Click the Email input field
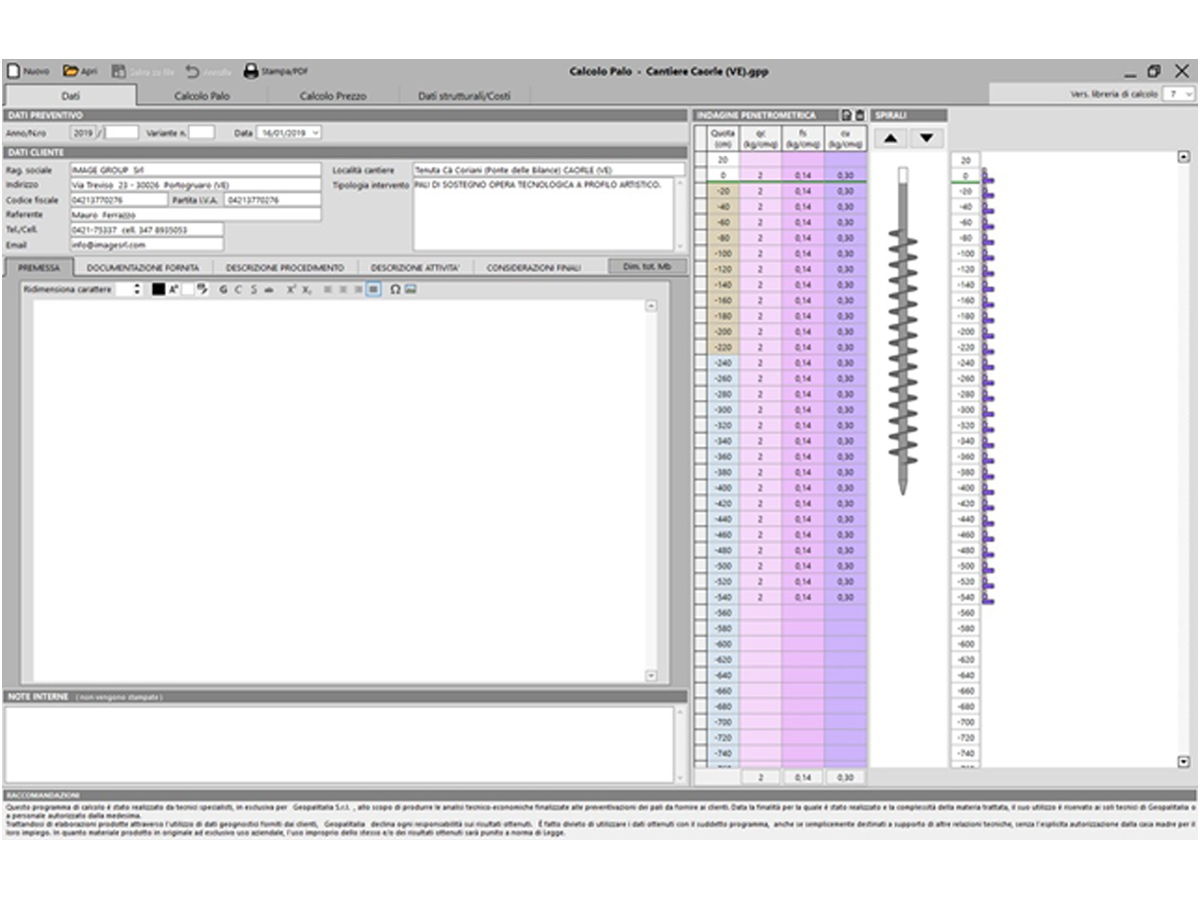This screenshot has width=1200, height=900. pyautogui.click(x=146, y=244)
